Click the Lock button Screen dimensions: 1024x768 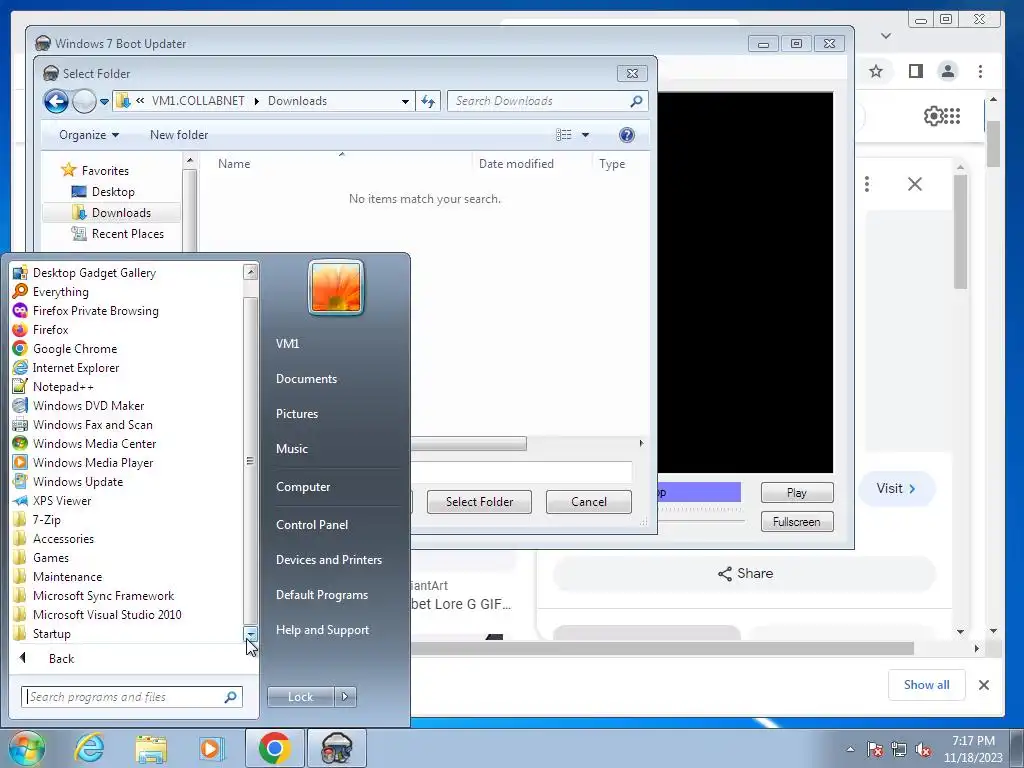click(x=300, y=697)
